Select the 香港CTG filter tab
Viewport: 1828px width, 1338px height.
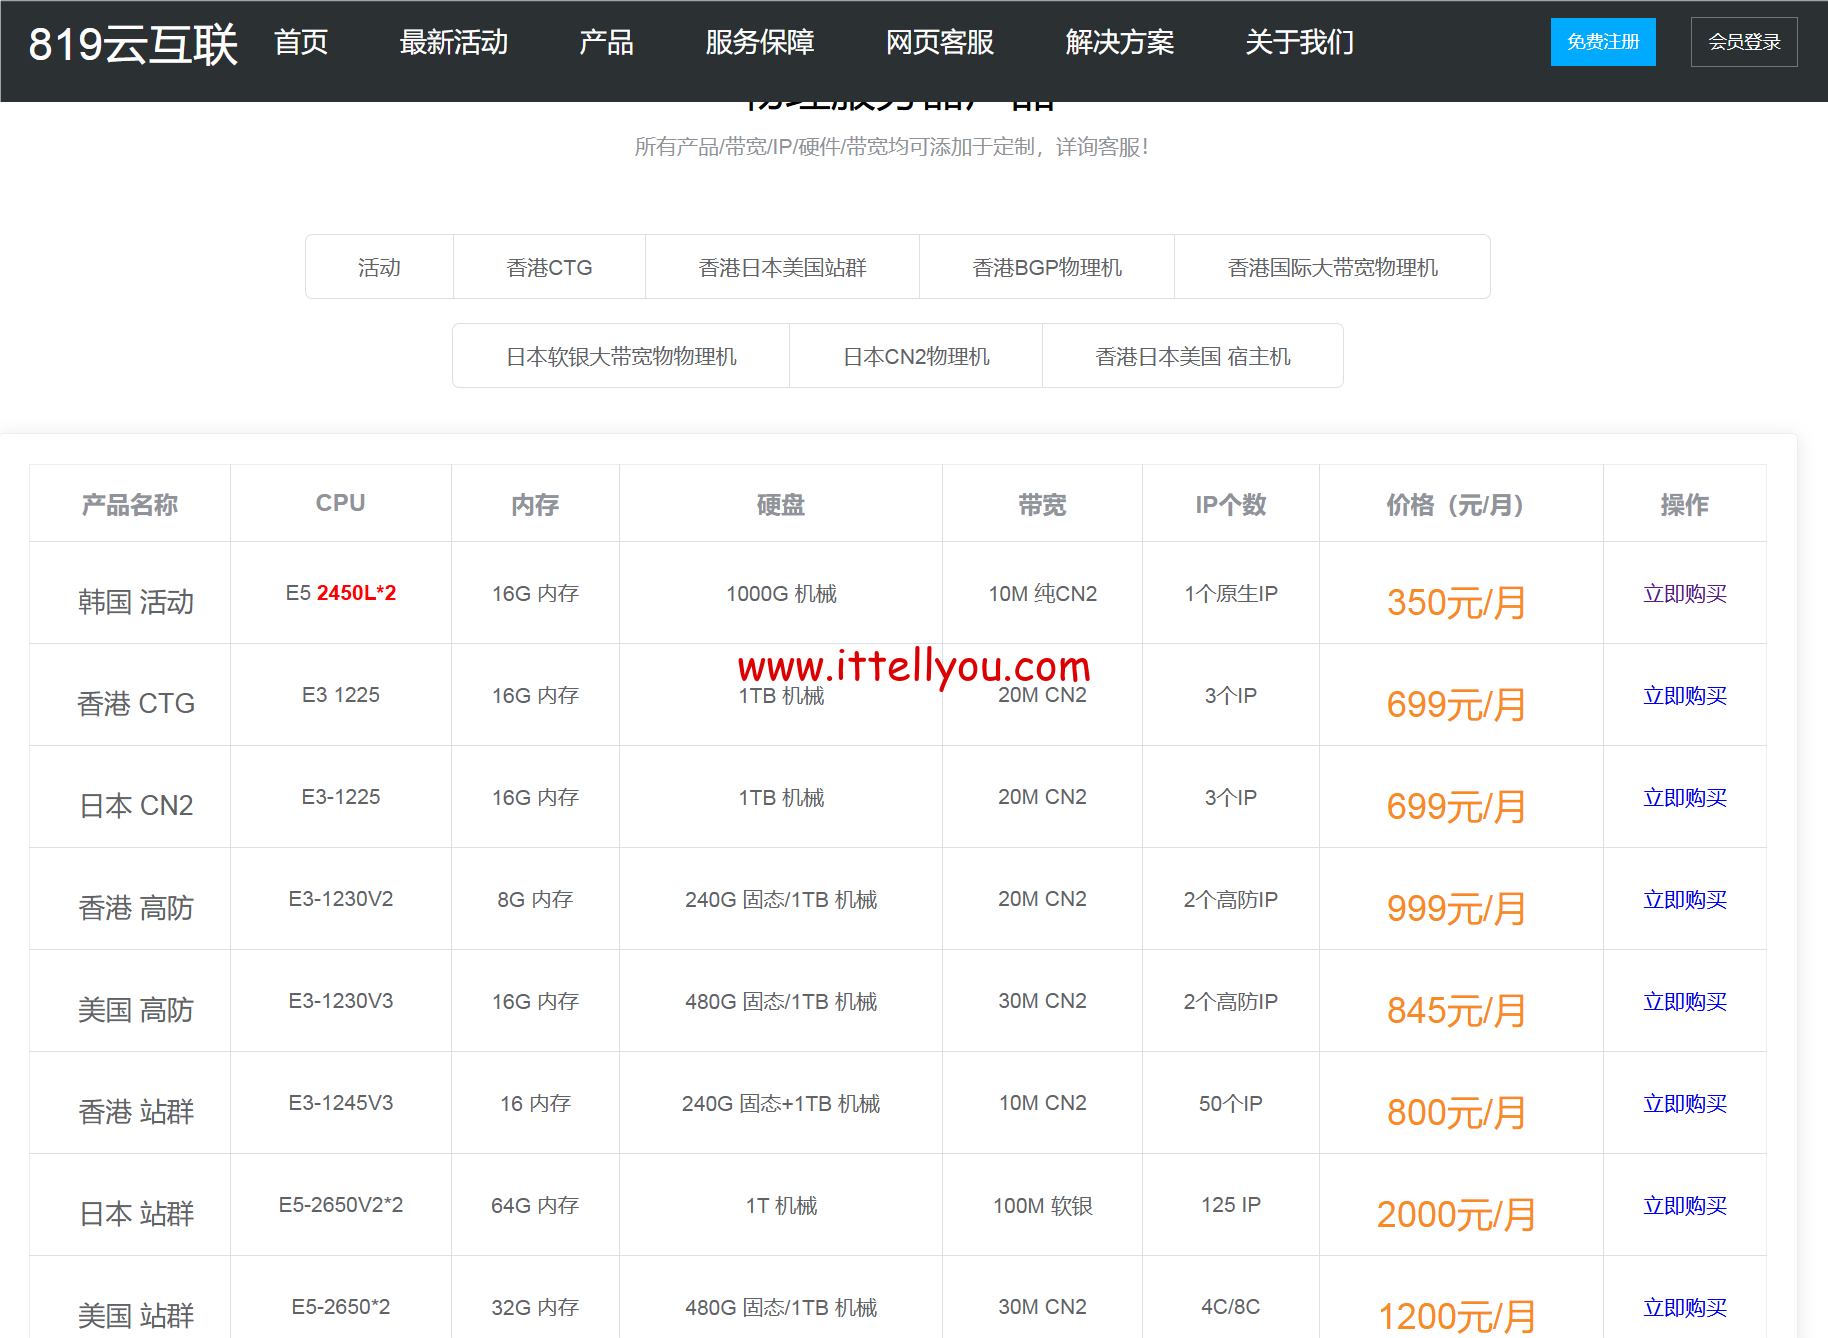(548, 266)
